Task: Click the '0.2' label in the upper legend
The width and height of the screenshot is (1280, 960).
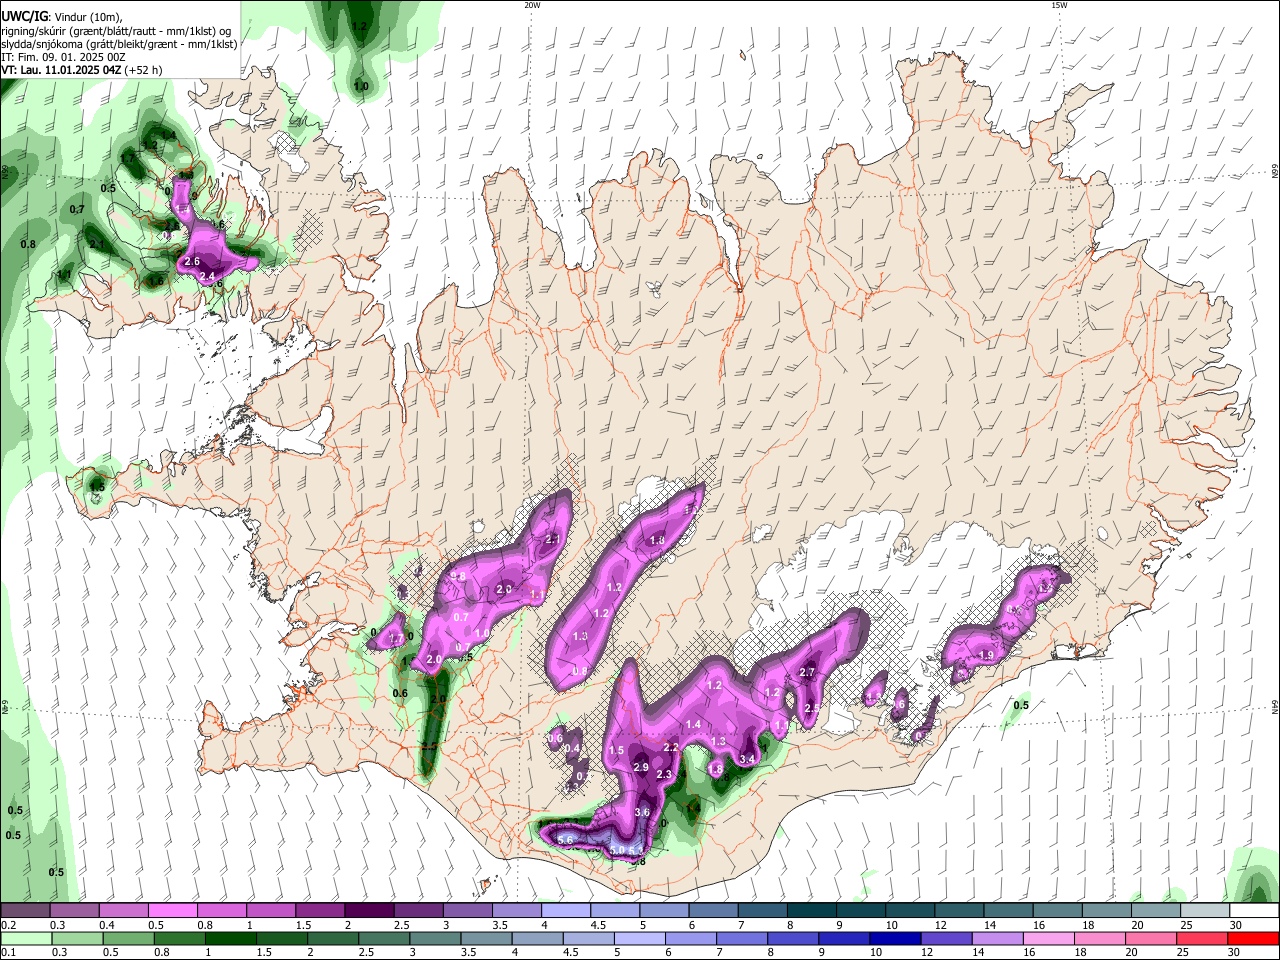Action: (x=9, y=925)
